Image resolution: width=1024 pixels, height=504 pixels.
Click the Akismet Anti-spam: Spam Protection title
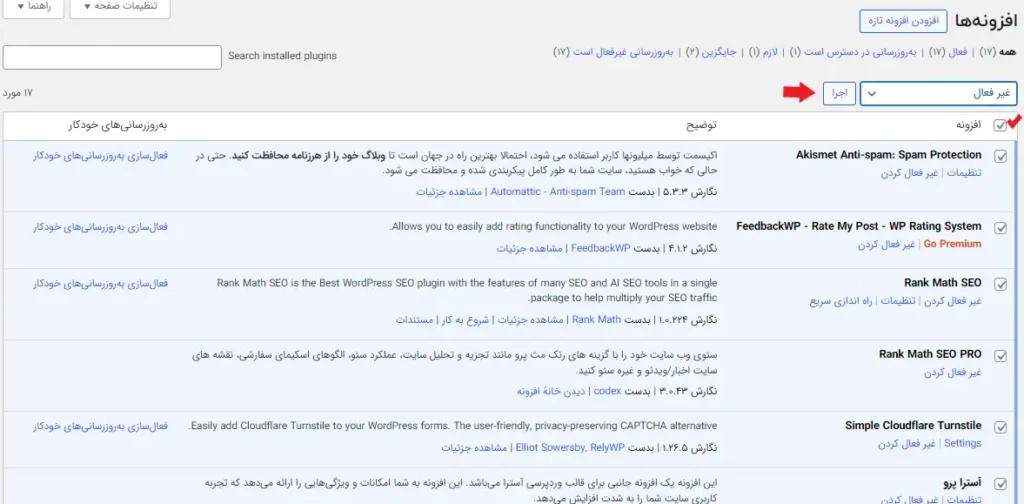889,155
